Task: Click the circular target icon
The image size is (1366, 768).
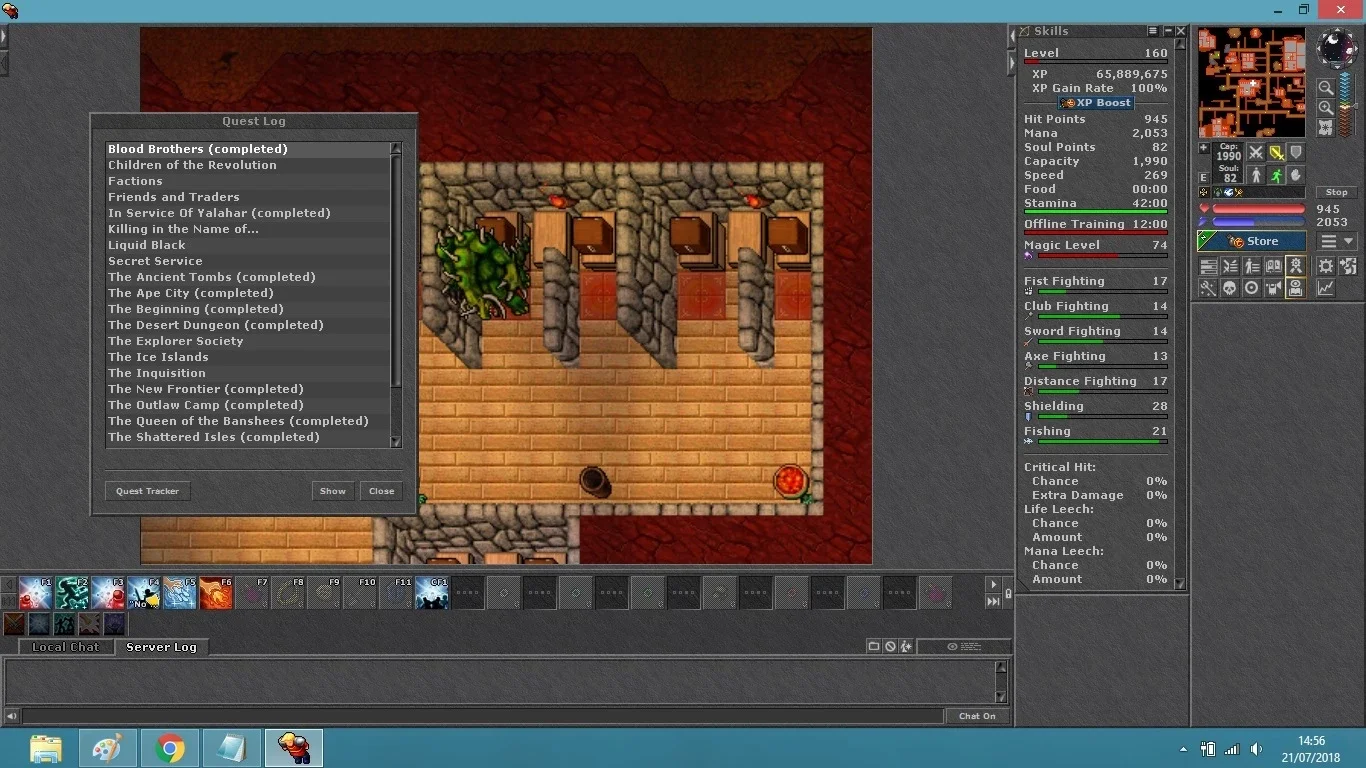Action: point(1252,288)
